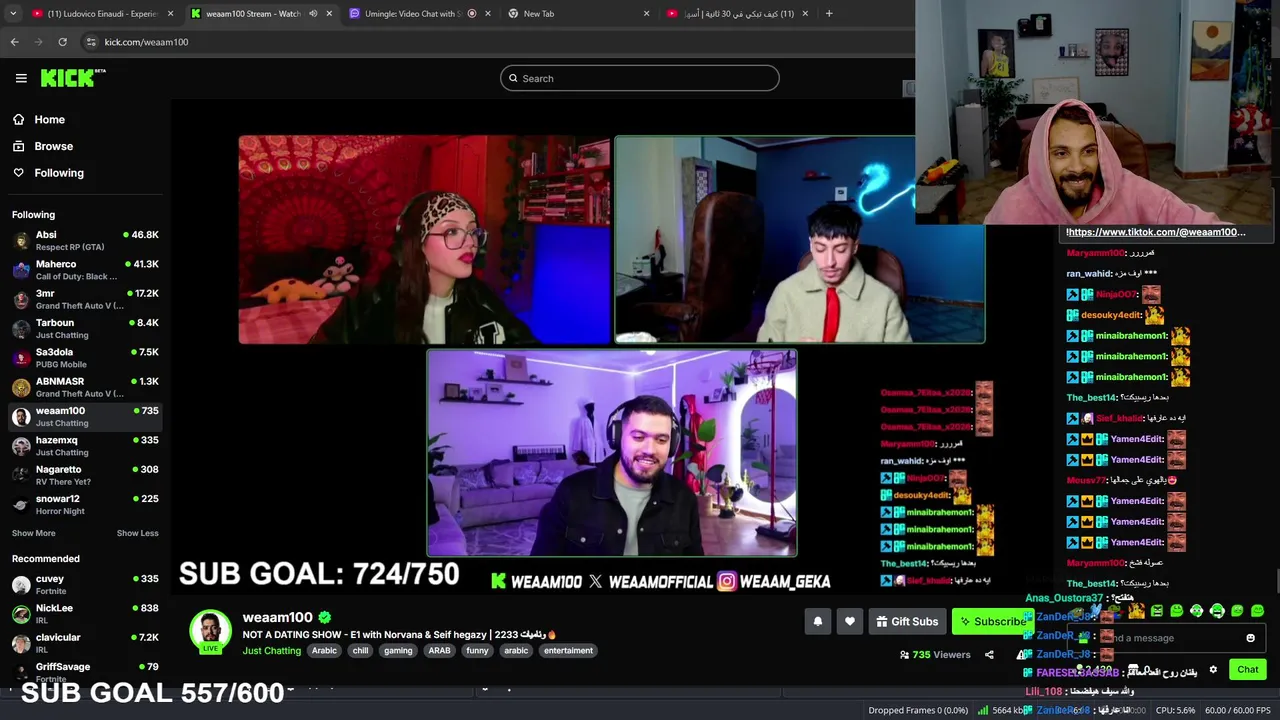Open recommended channel NickLee
The image size is (1280, 720).
[x=85, y=614]
